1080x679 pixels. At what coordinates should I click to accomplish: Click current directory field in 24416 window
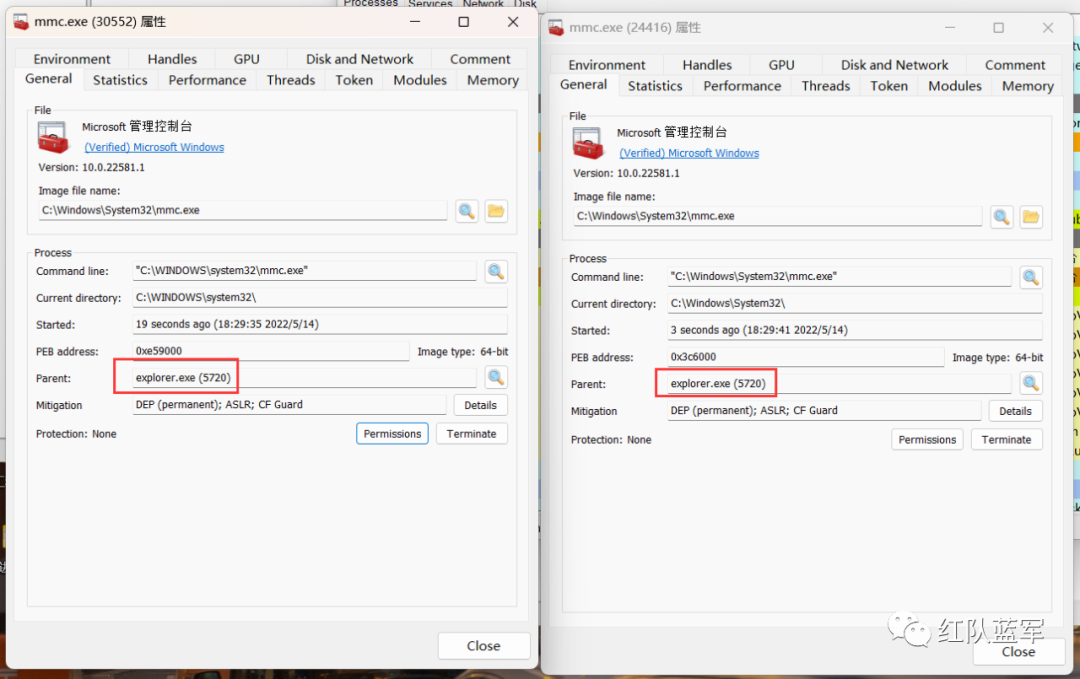click(x=855, y=304)
